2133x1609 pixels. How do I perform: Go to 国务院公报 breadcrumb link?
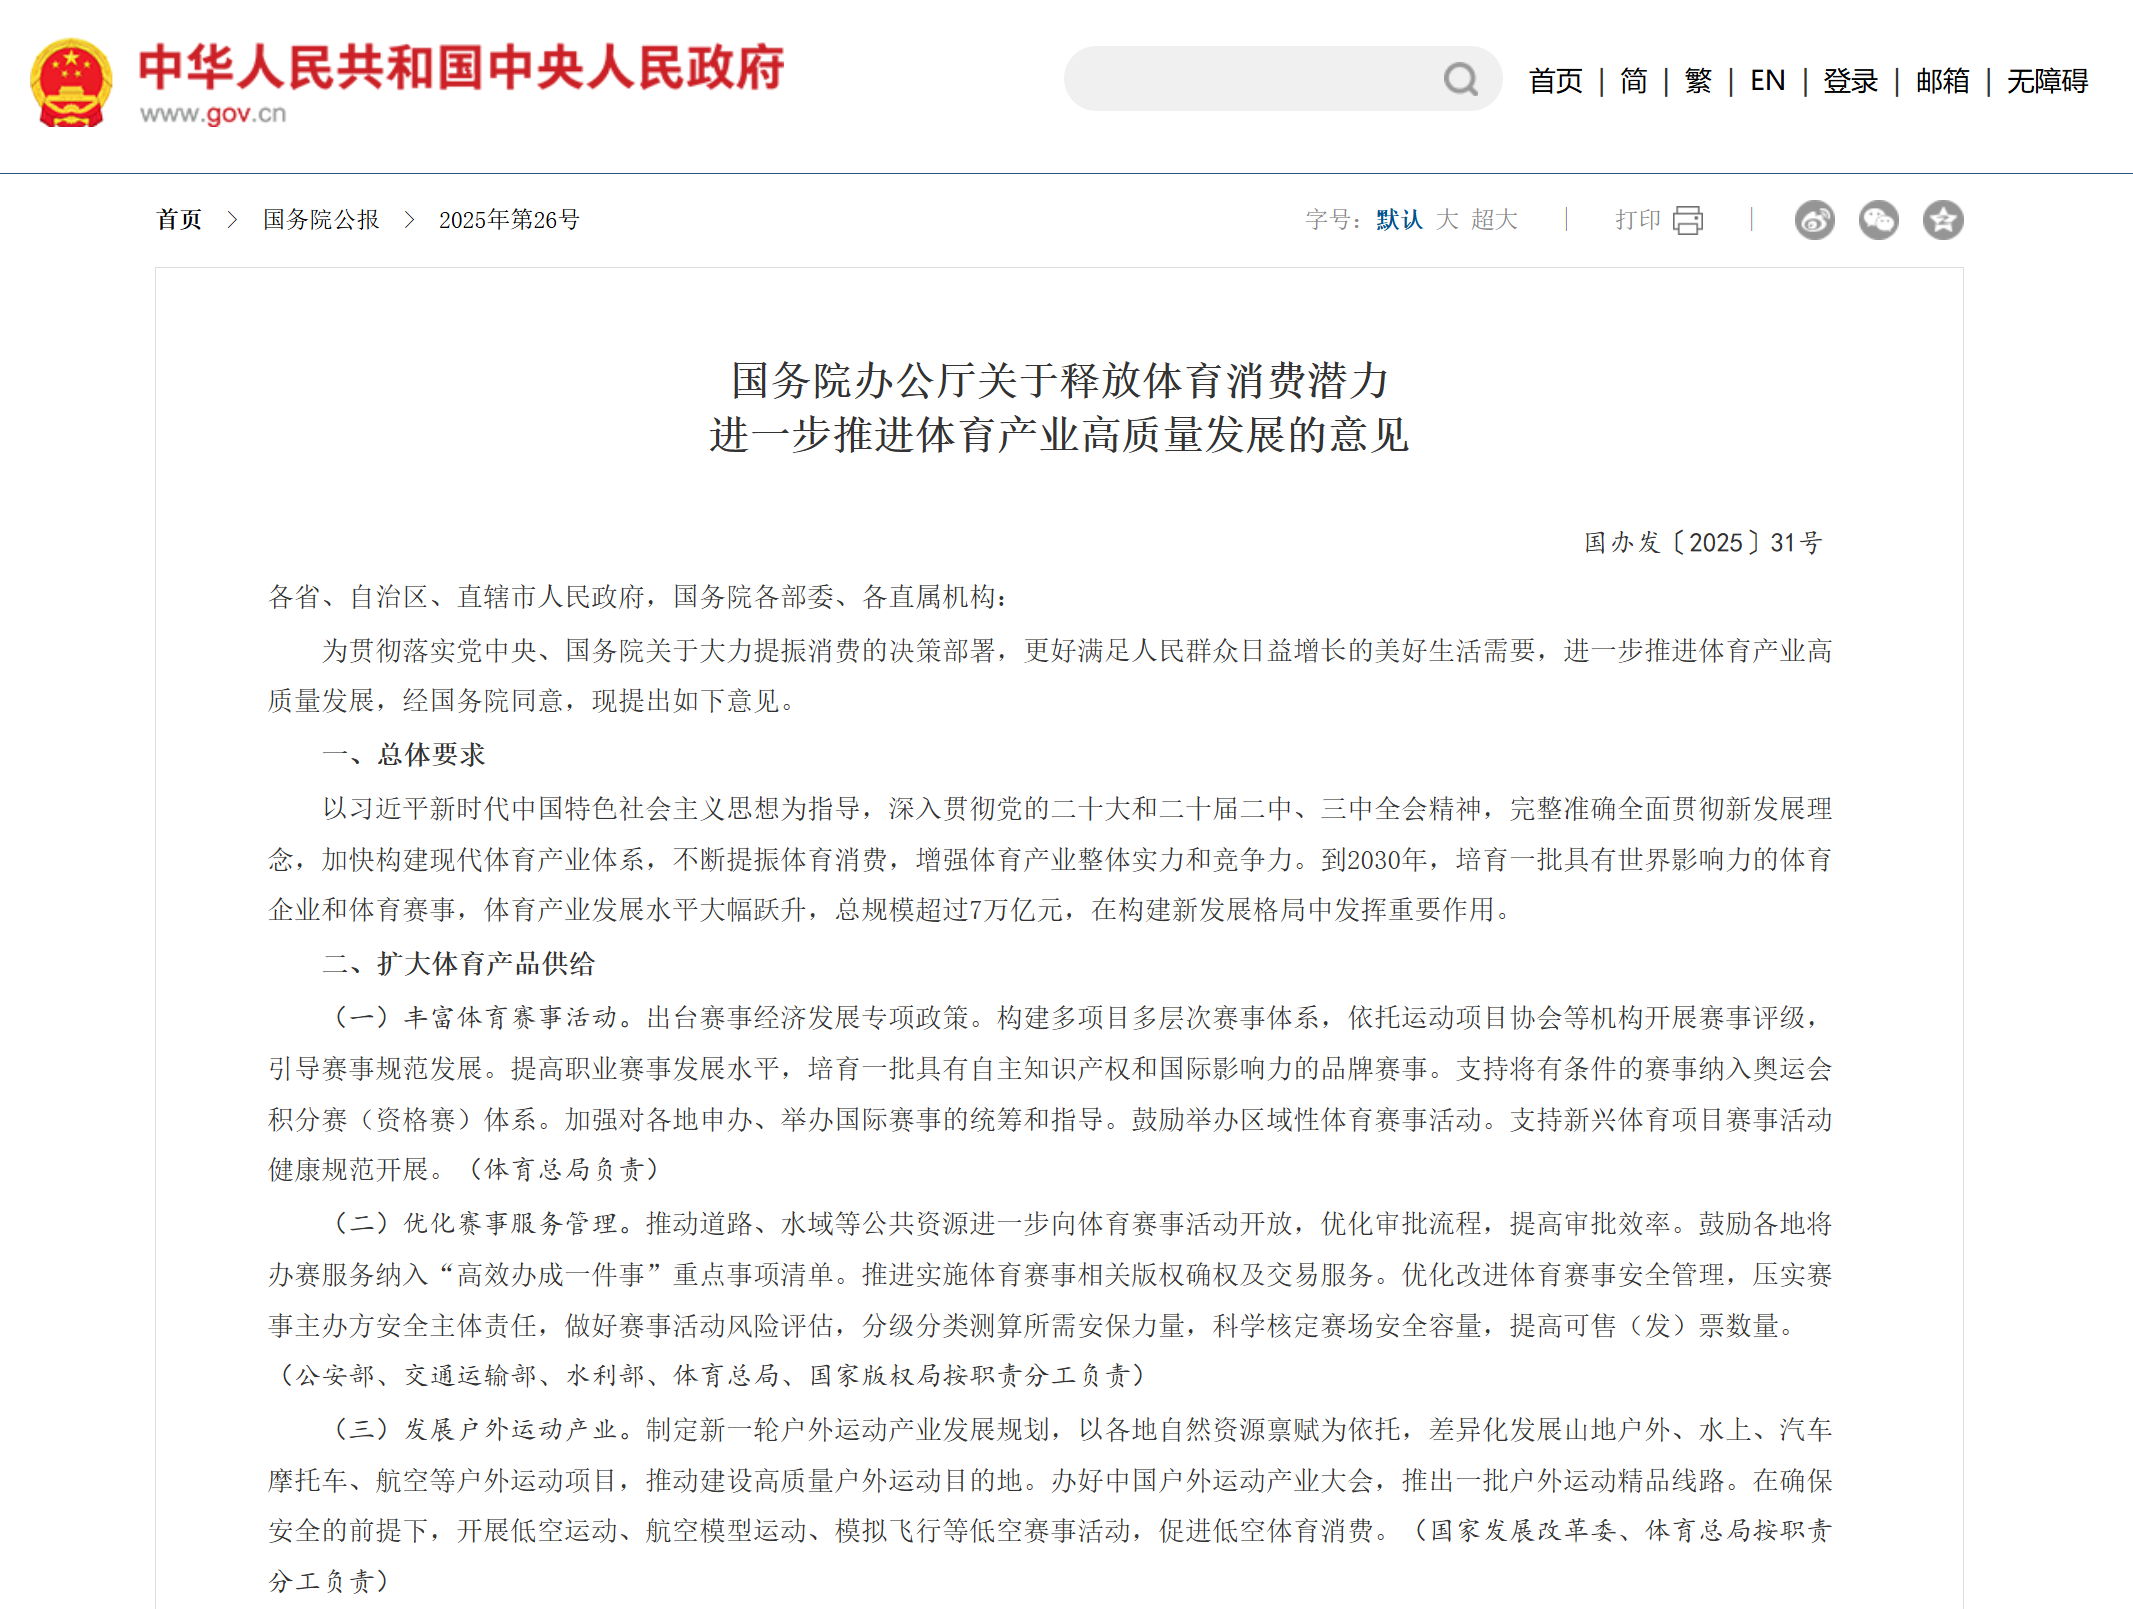coord(321,220)
